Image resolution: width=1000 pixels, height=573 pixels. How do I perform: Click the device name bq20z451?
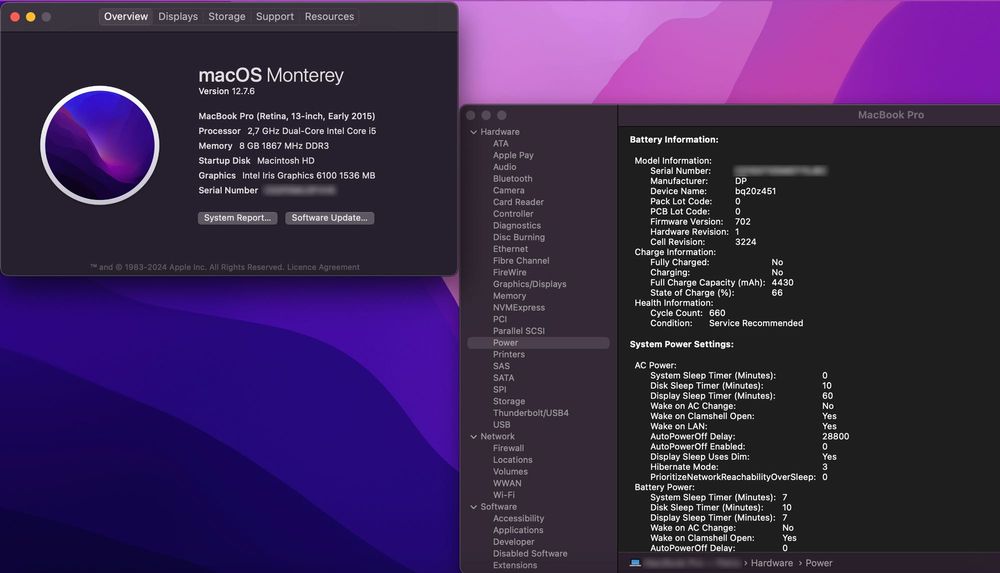coord(755,191)
